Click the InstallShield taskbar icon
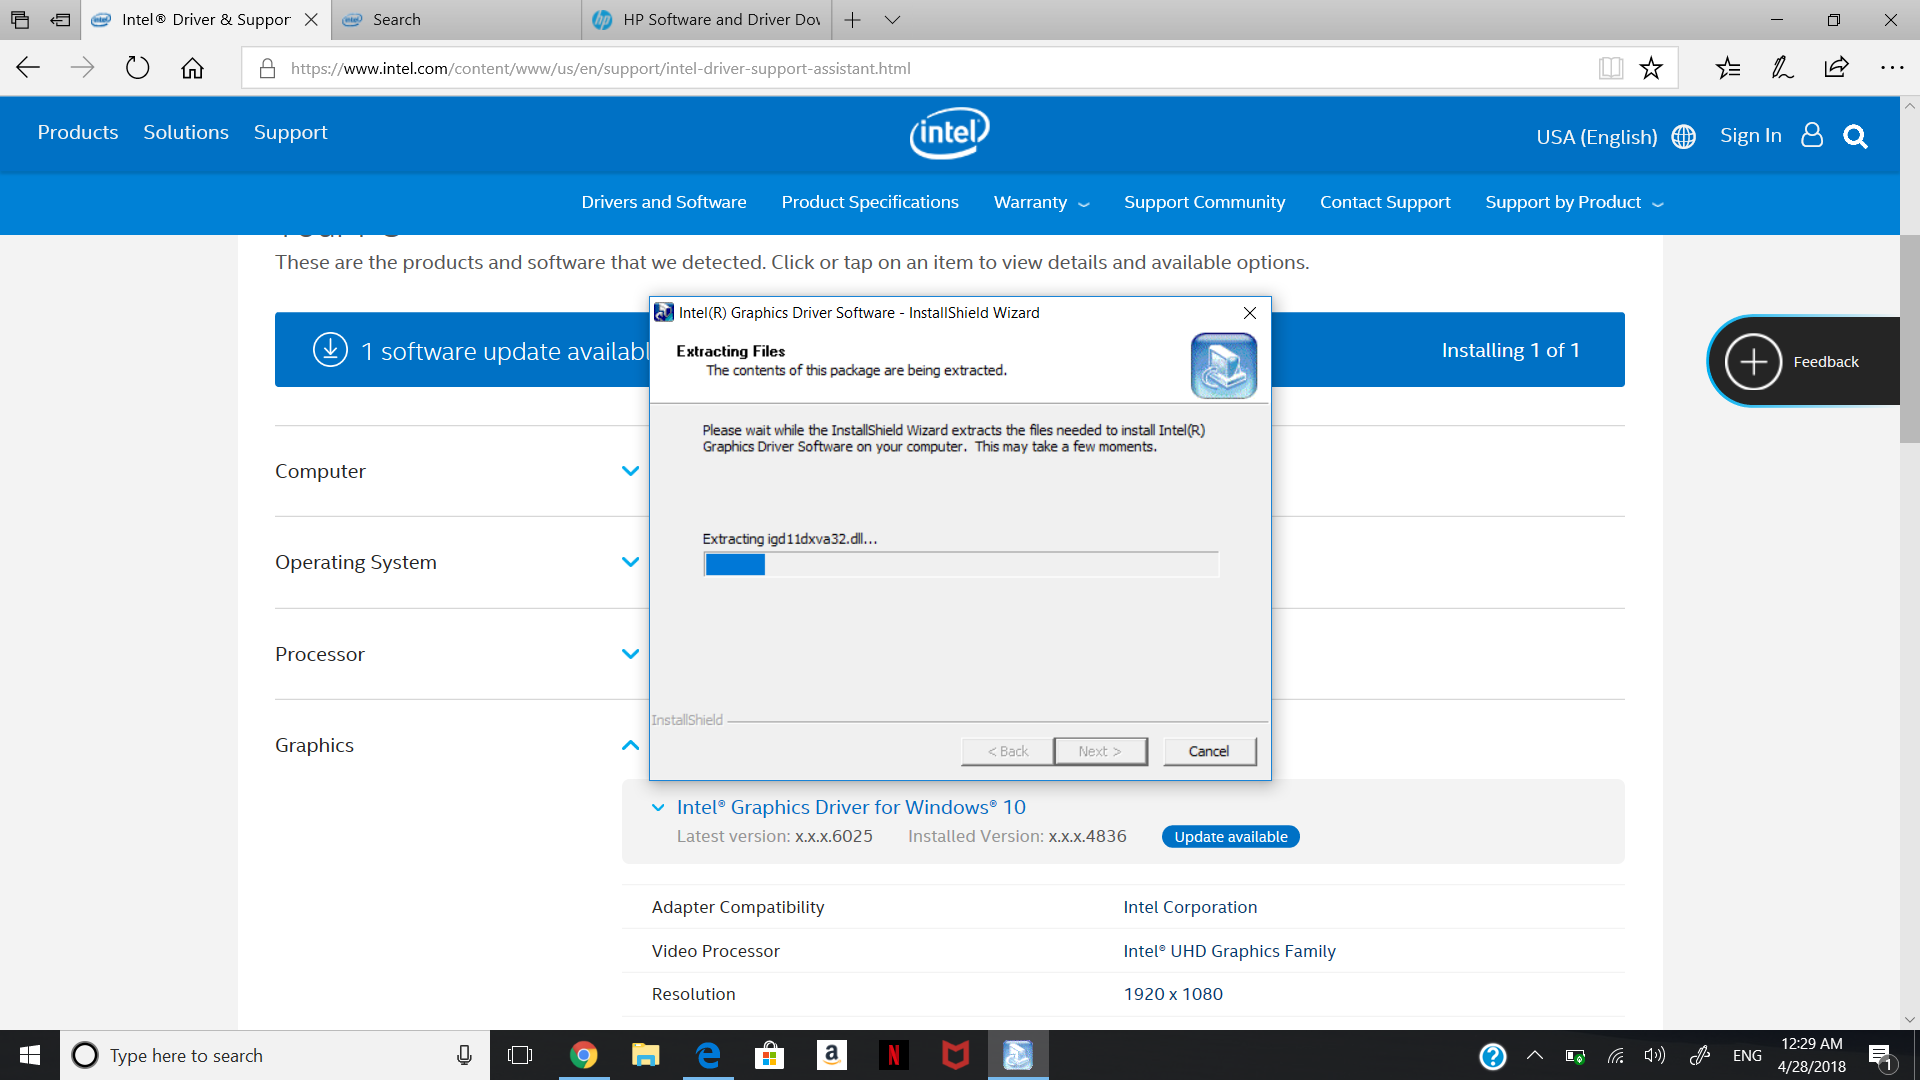Screen dimensions: 1920x1080 pos(1018,1055)
